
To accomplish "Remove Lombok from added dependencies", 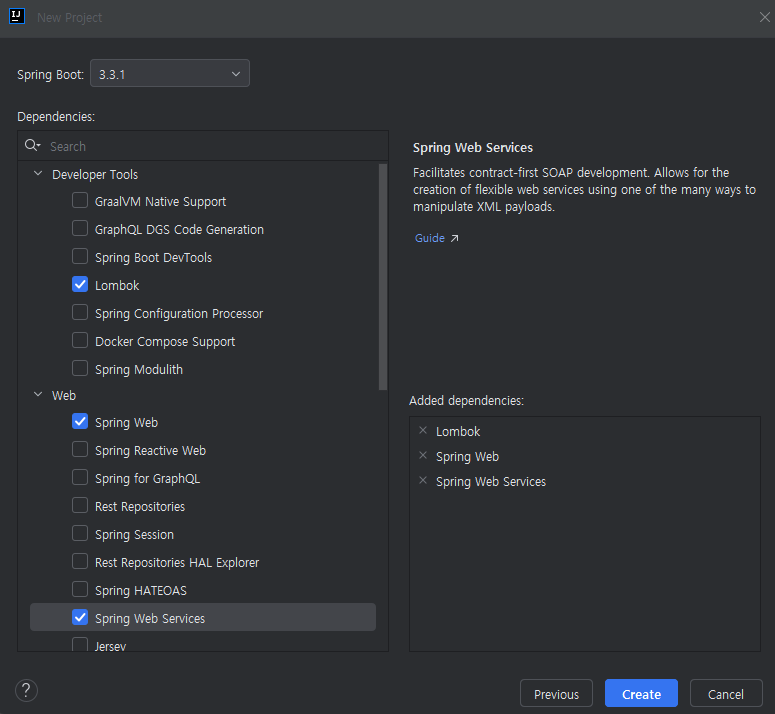I will (423, 430).
